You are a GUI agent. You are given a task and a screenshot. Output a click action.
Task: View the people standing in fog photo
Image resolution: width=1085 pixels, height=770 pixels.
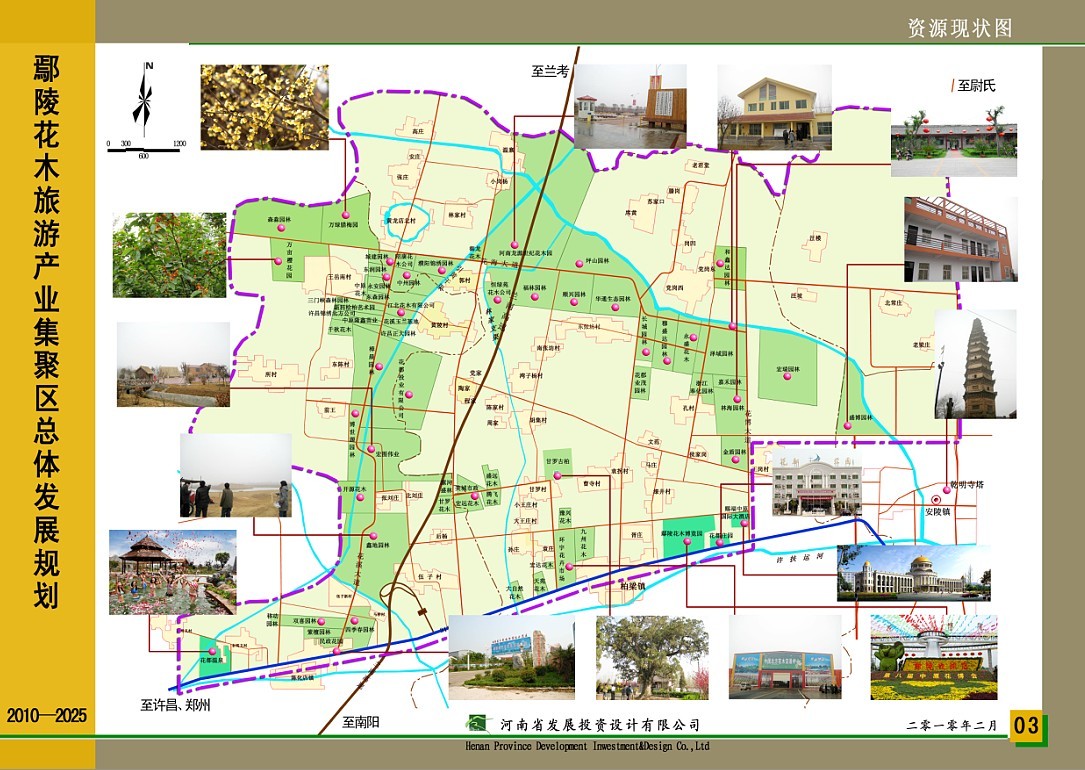tap(235, 475)
